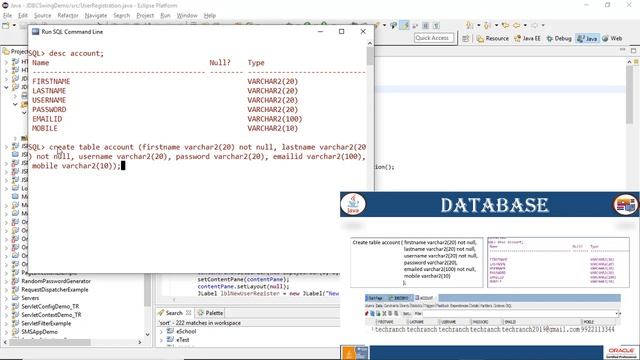Click the Next Annotation toolbar icon
Viewport: 640px width, 360px height.
tap(470, 25)
